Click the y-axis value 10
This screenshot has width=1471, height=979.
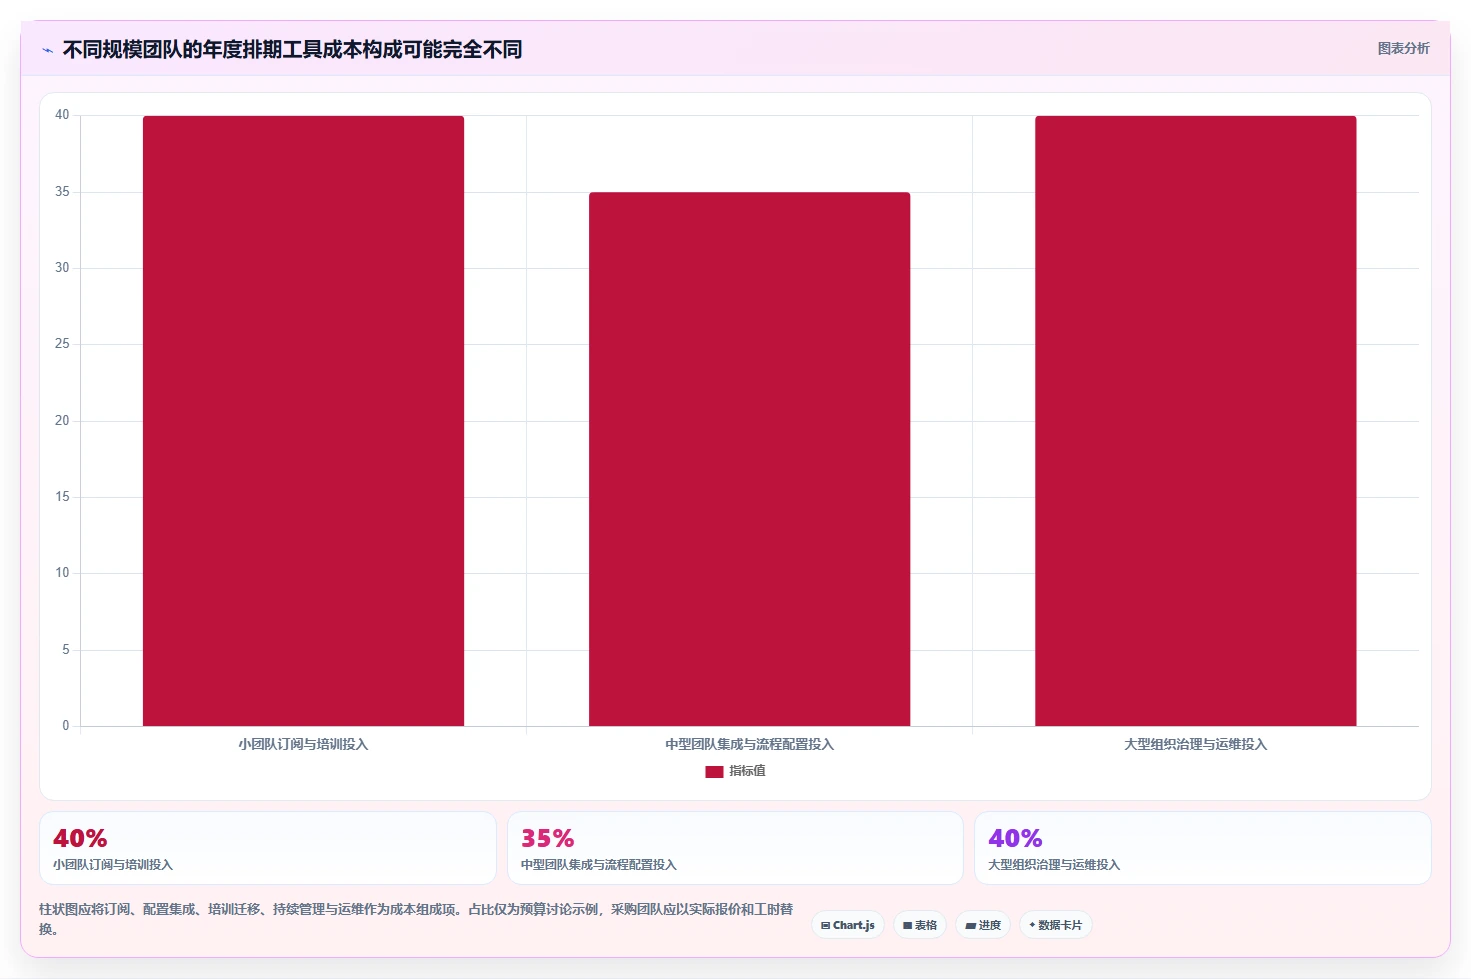pos(62,573)
